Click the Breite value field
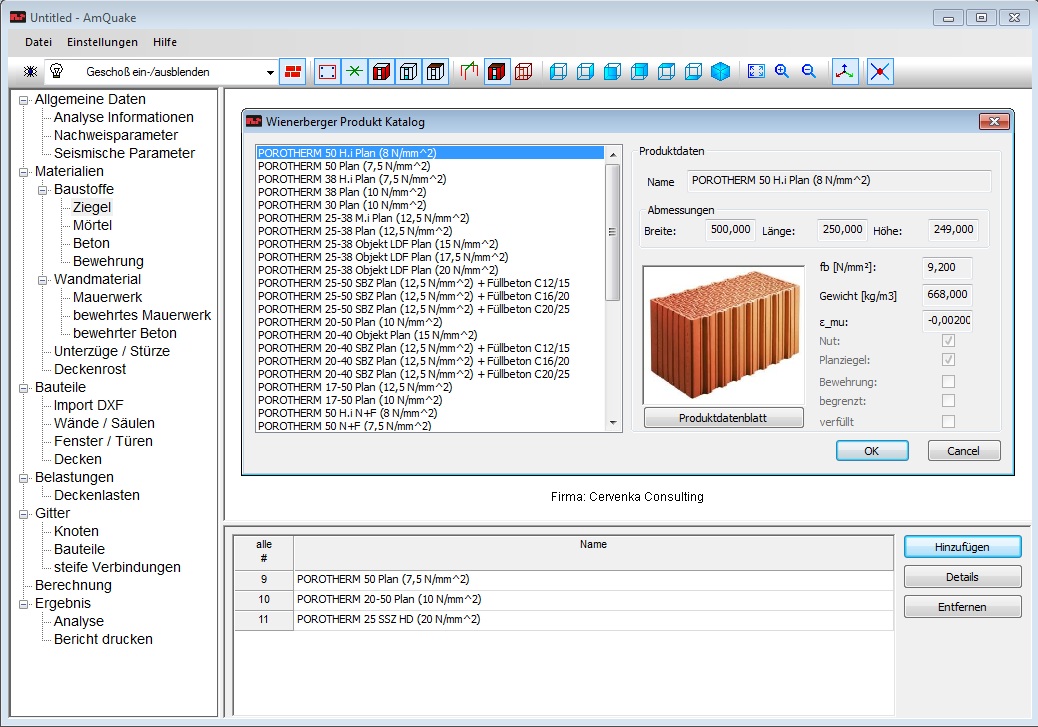The height and width of the screenshot is (727, 1038). [x=730, y=230]
